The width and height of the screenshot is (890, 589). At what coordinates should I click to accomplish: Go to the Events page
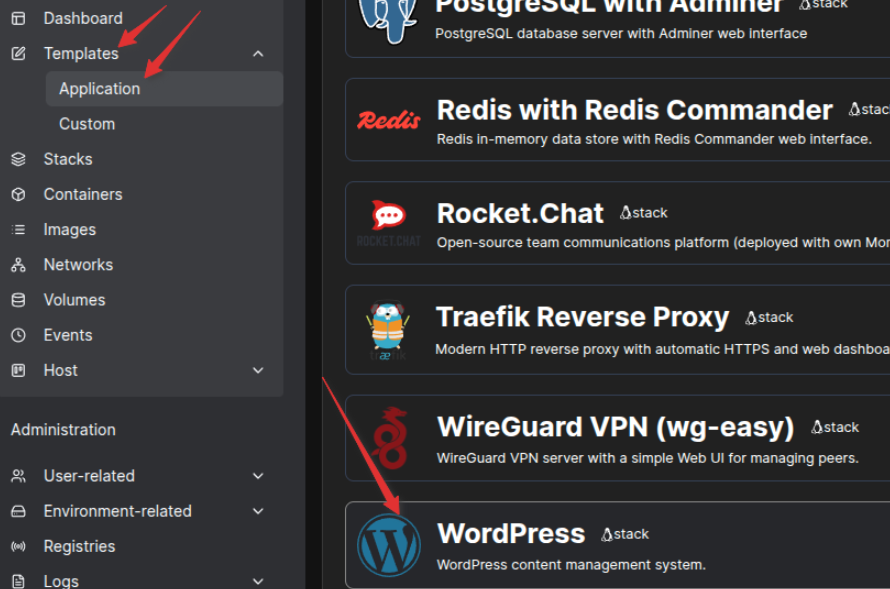pos(68,335)
